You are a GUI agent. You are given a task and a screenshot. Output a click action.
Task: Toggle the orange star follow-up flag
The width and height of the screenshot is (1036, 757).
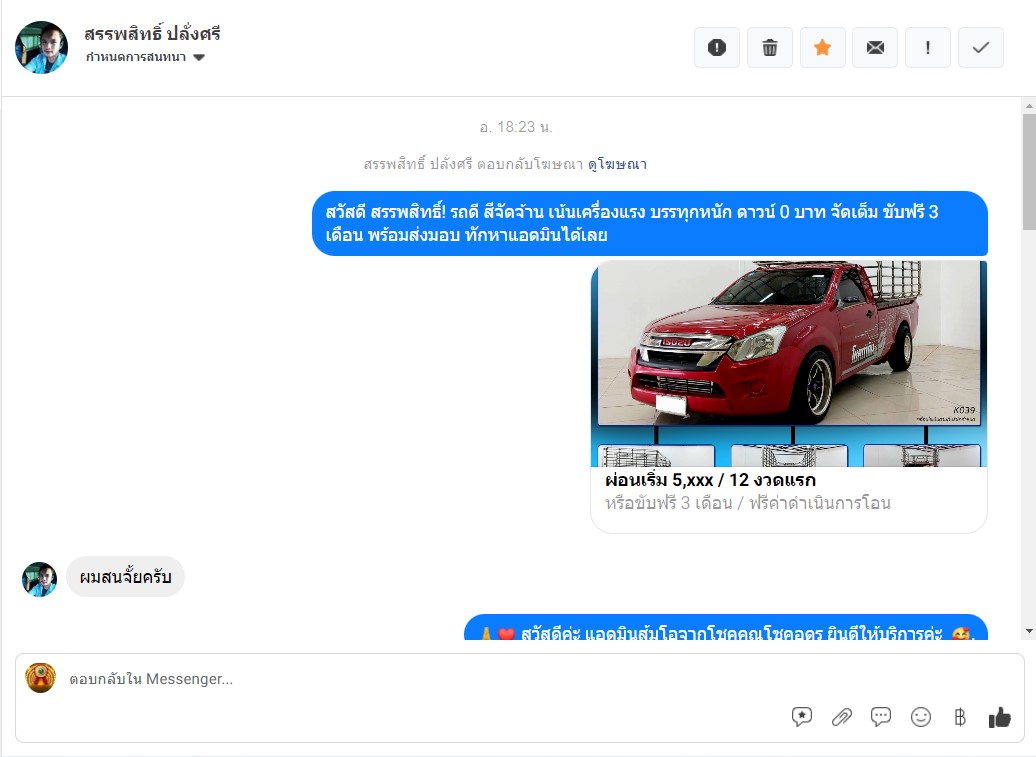[x=822, y=48]
